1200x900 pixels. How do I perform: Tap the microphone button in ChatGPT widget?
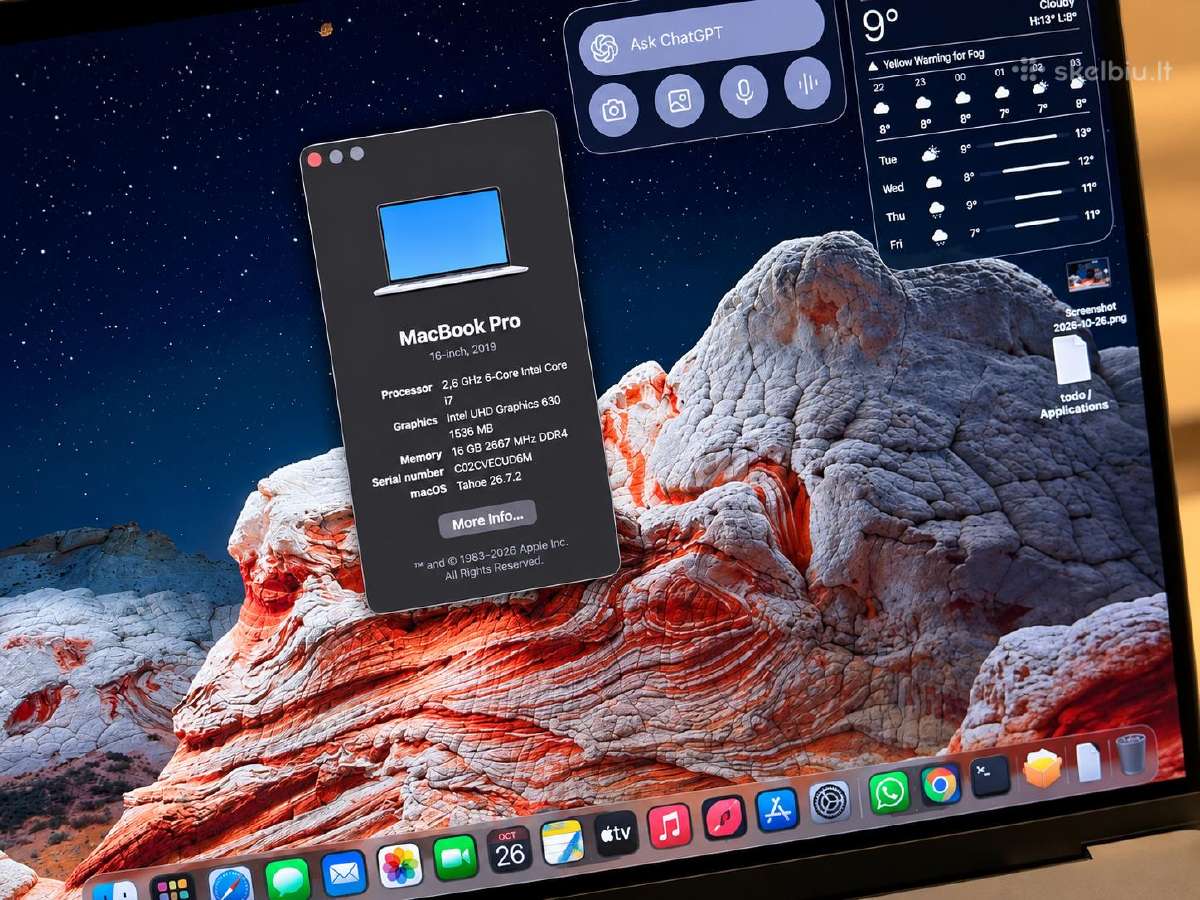744,92
